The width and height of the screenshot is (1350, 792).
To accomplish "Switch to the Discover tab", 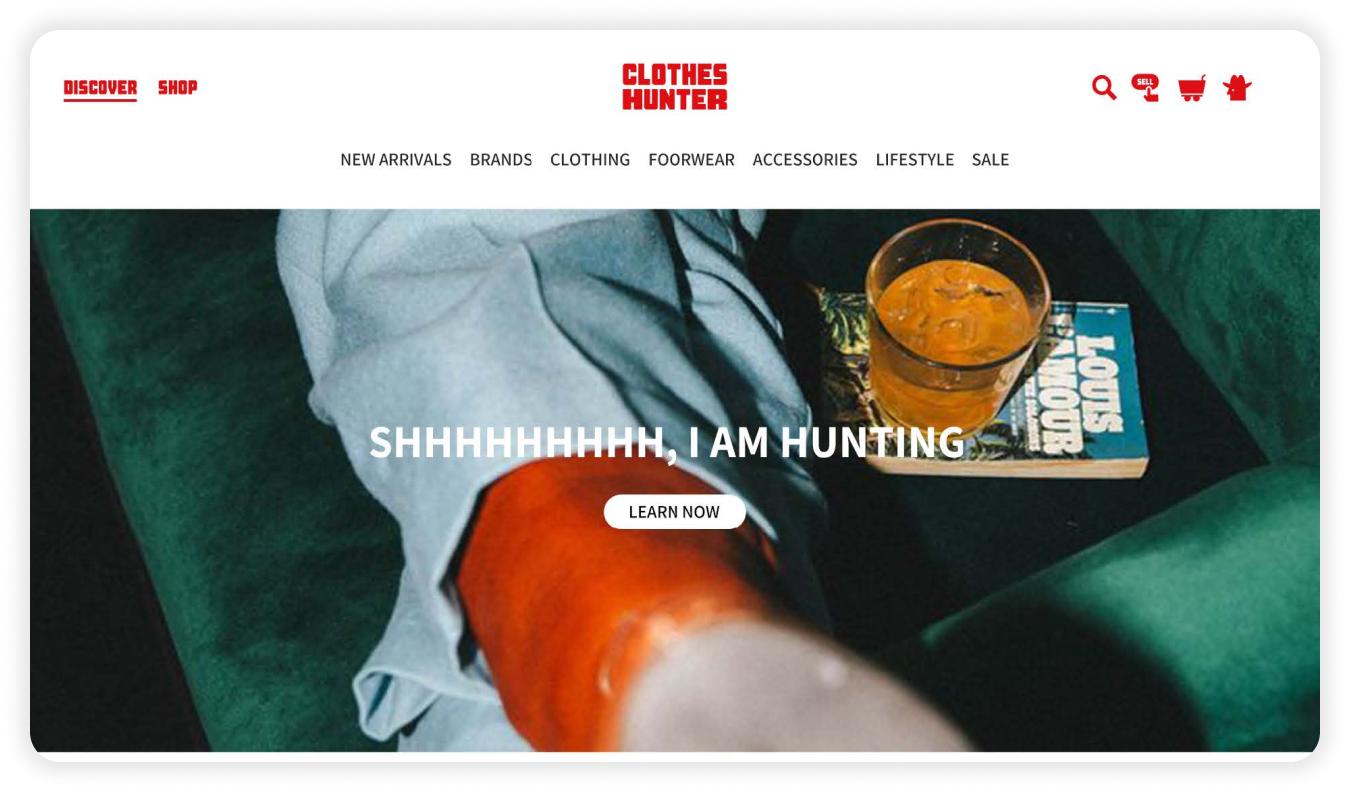I will pos(100,88).
